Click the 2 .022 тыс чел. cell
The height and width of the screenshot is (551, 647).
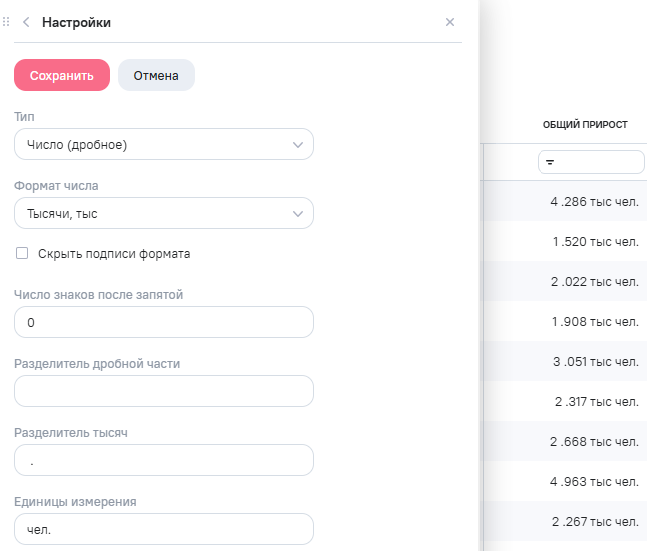tap(594, 282)
